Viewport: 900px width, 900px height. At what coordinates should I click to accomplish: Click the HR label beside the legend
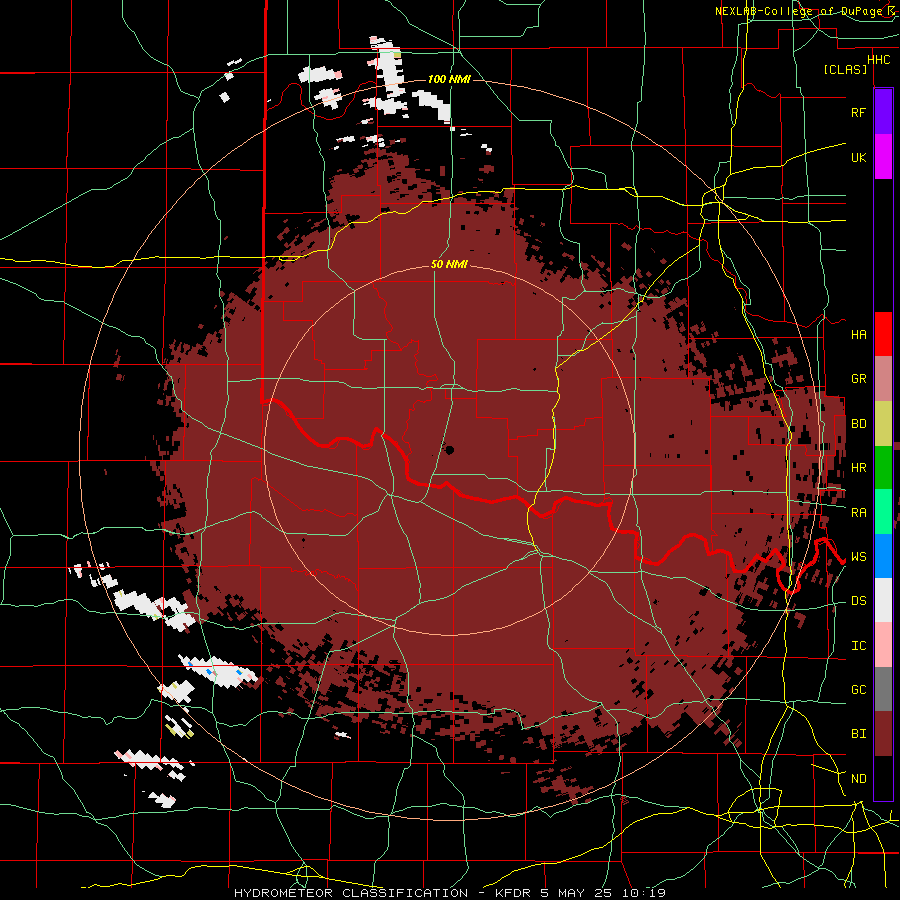click(858, 467)
